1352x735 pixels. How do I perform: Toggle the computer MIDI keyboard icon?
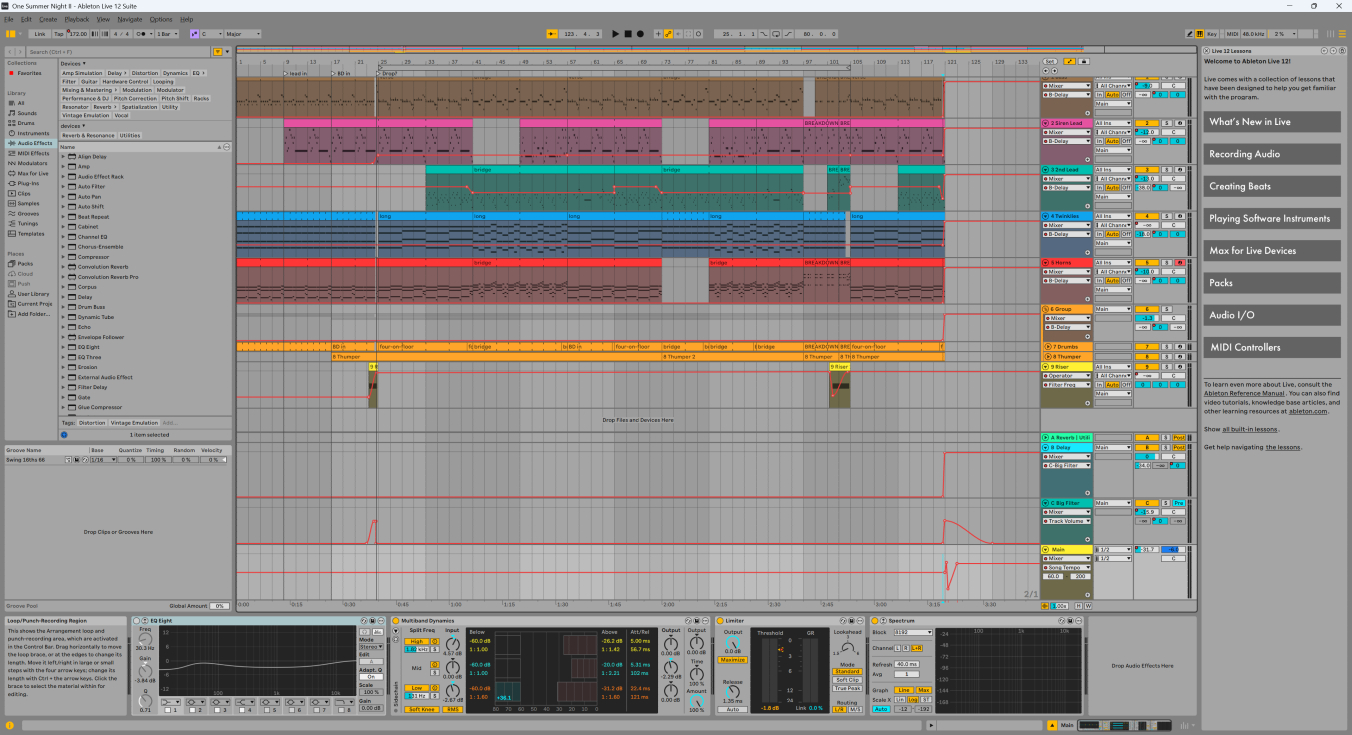tap(1199, 34)
